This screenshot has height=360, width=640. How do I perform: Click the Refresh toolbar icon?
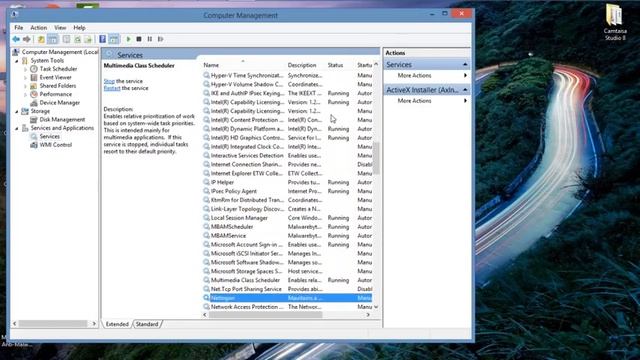77,39
